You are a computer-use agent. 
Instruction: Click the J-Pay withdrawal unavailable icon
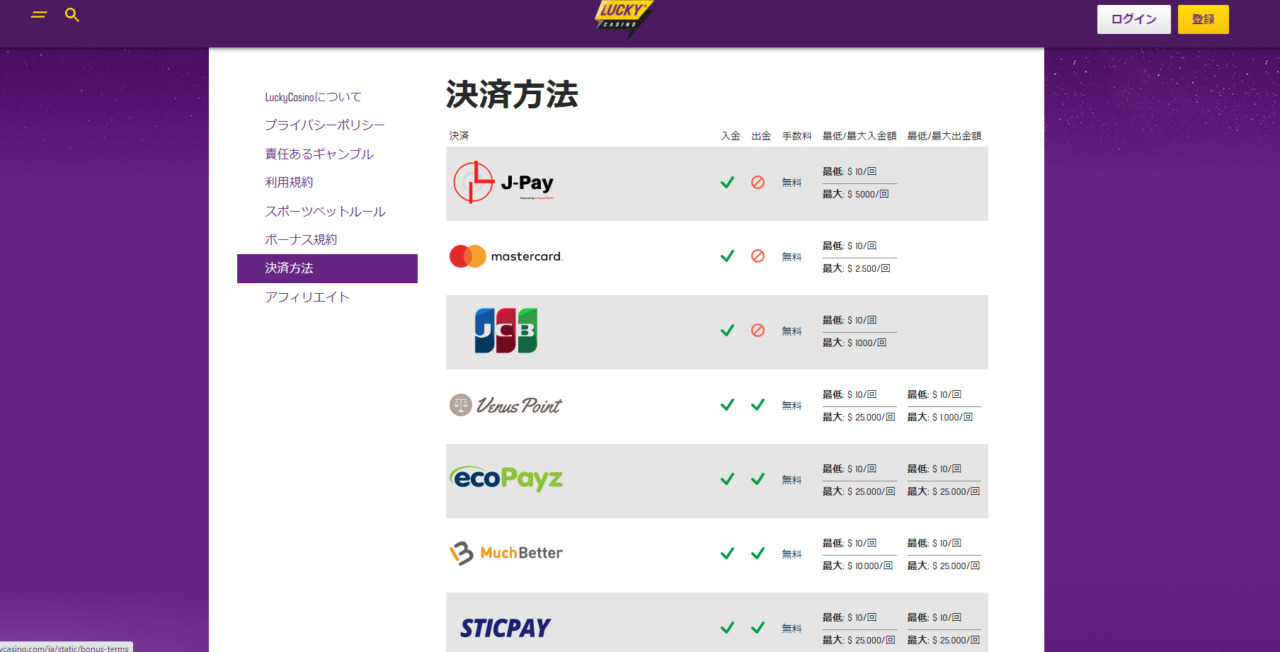(757, 182)
